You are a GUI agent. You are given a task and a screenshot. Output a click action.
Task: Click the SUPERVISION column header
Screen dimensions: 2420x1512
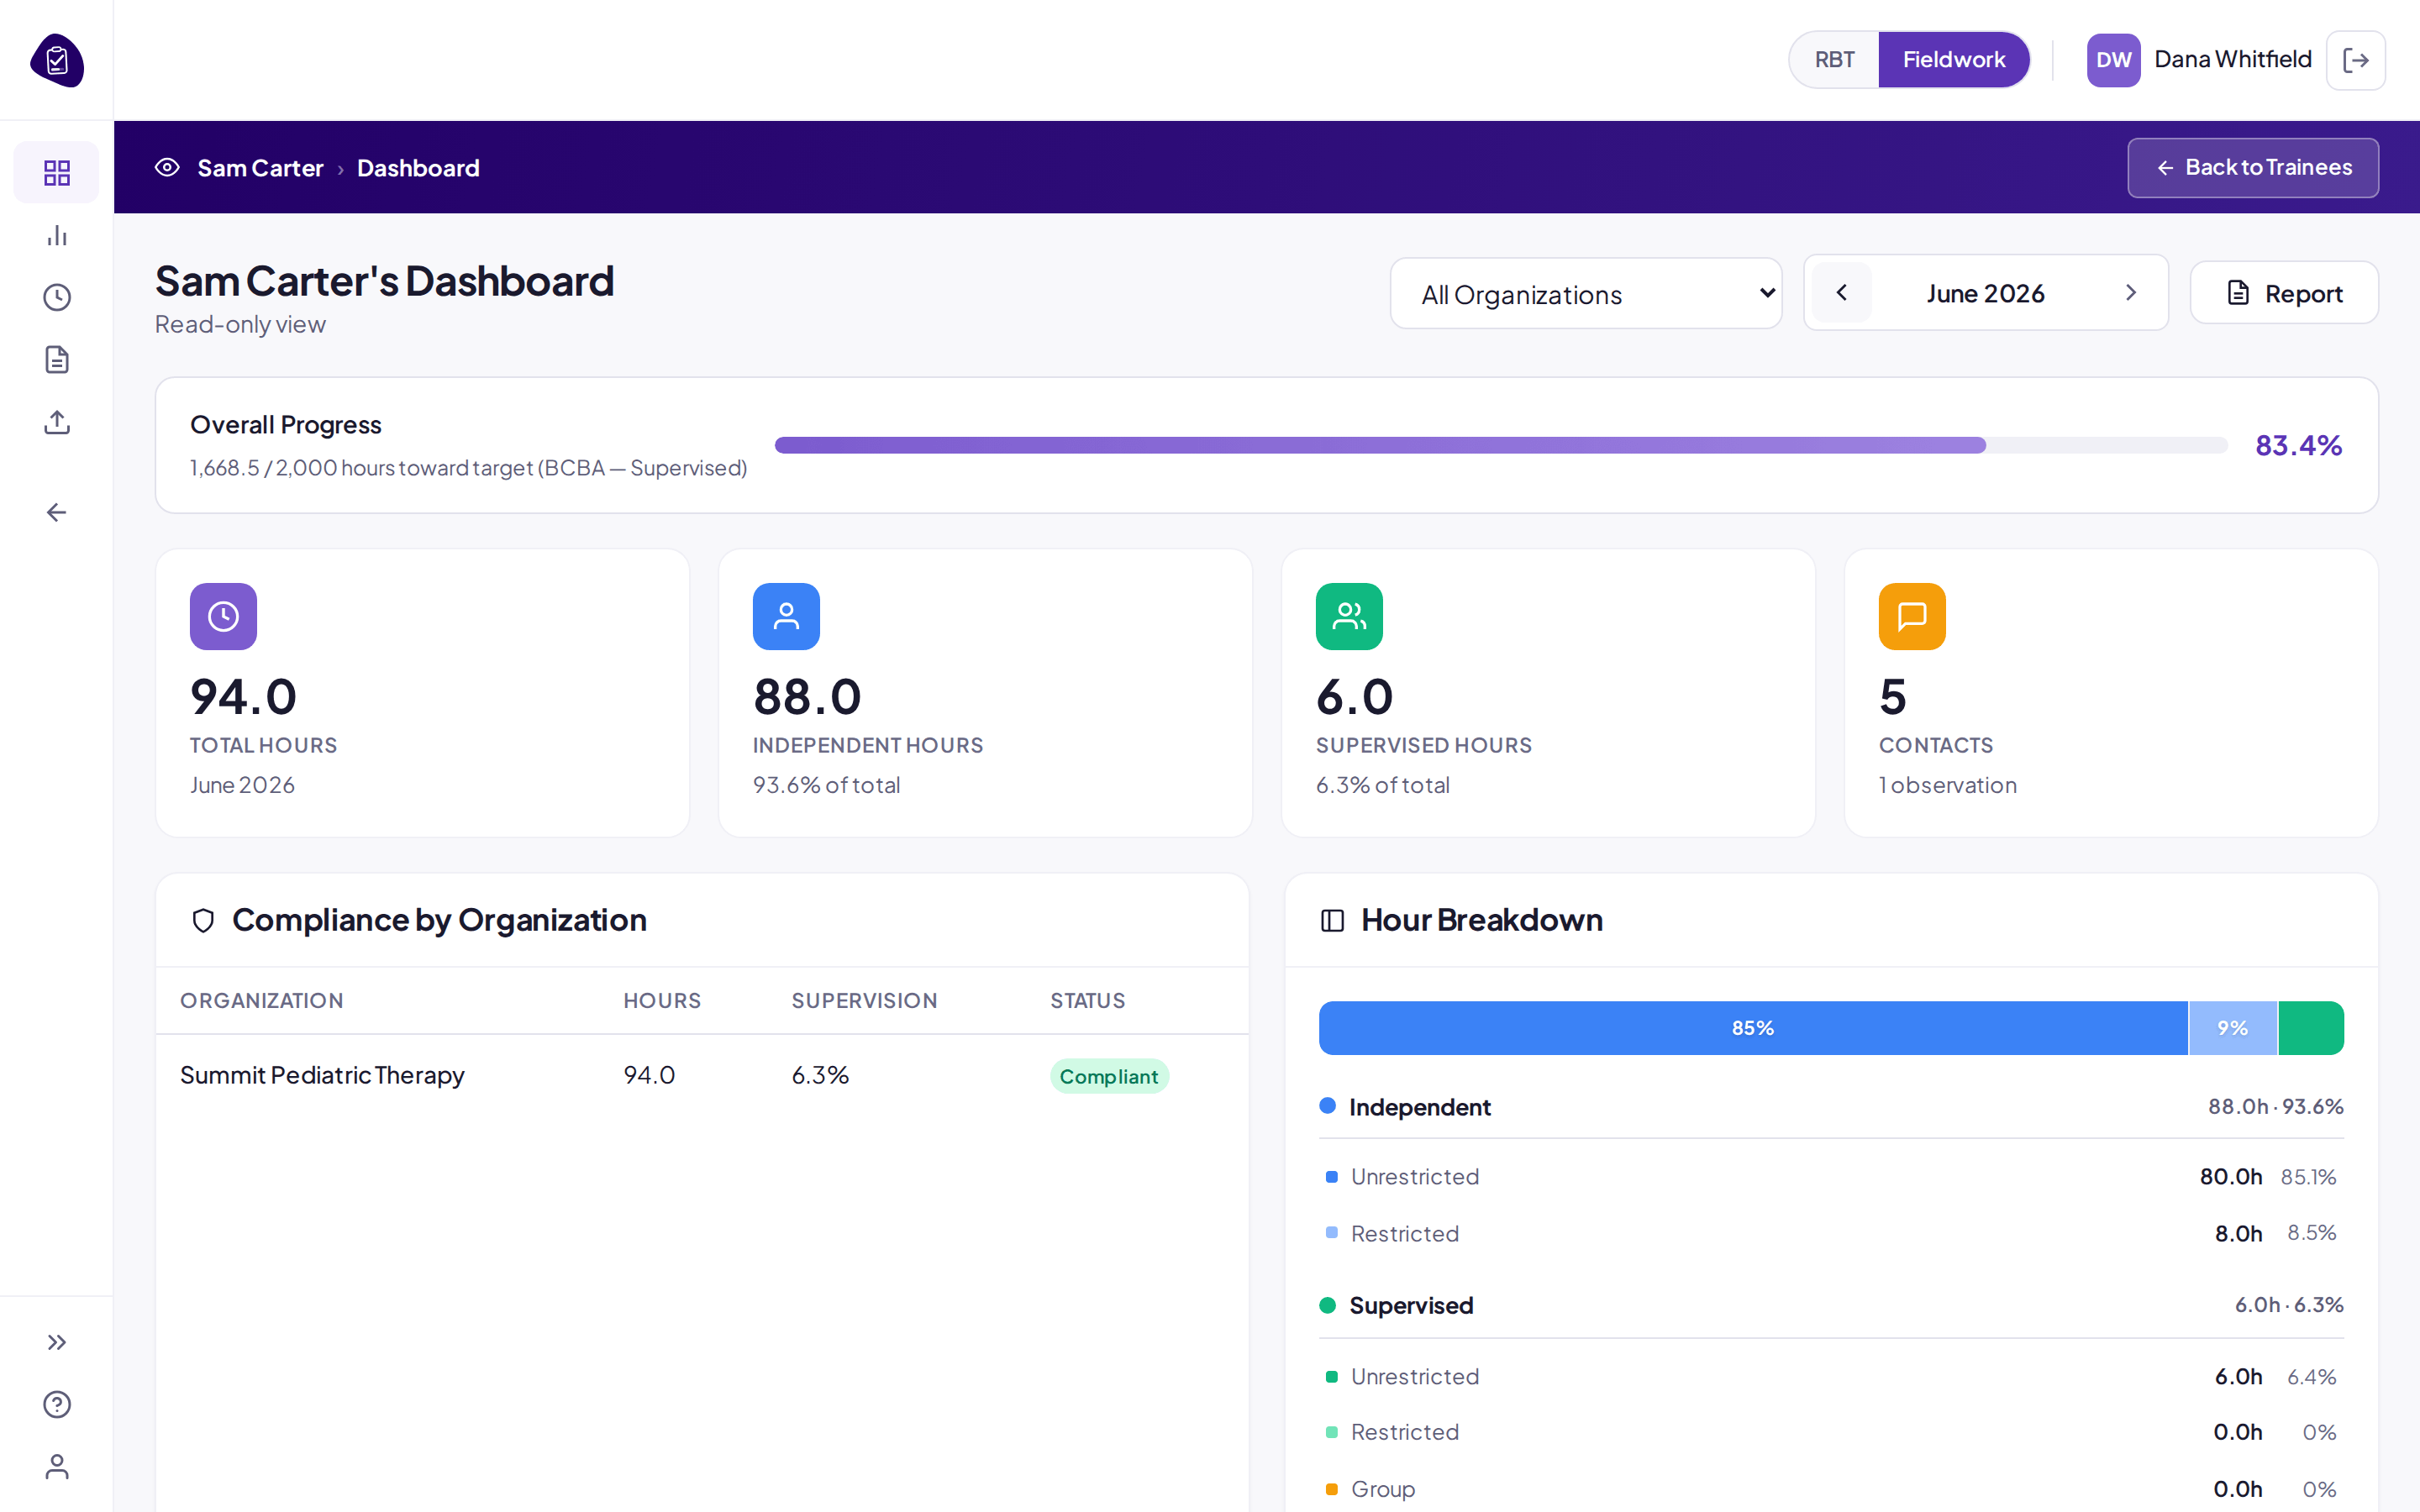864,1000
